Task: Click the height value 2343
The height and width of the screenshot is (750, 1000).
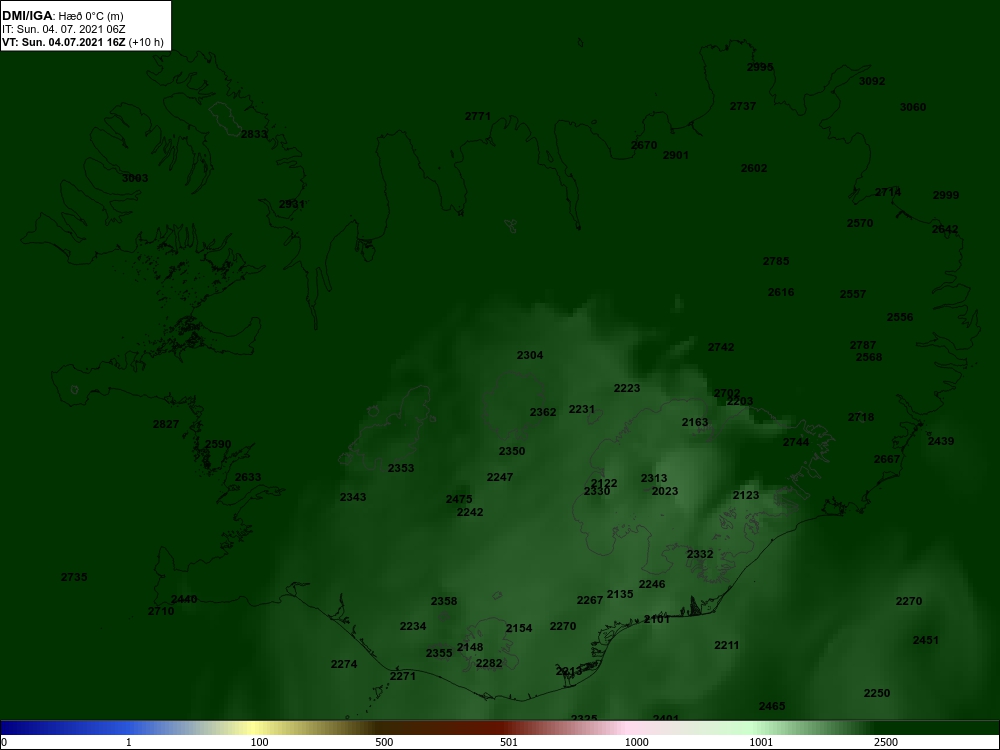Action: (353, 497)
